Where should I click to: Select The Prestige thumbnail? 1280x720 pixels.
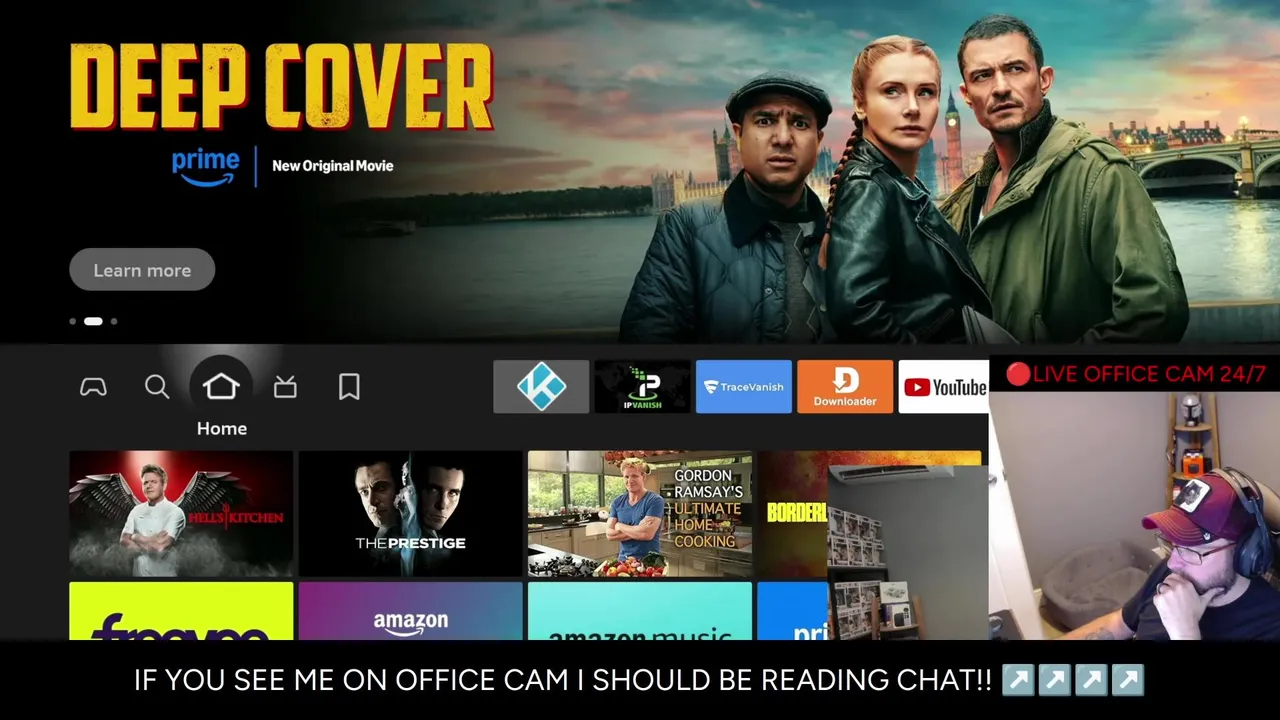(410, 513)
